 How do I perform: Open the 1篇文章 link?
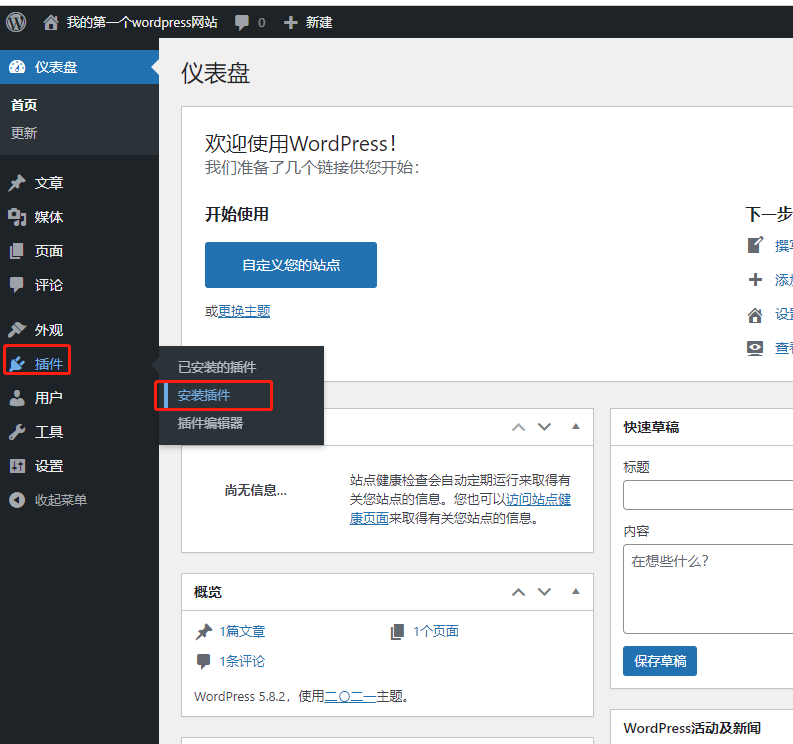point(242,632)
